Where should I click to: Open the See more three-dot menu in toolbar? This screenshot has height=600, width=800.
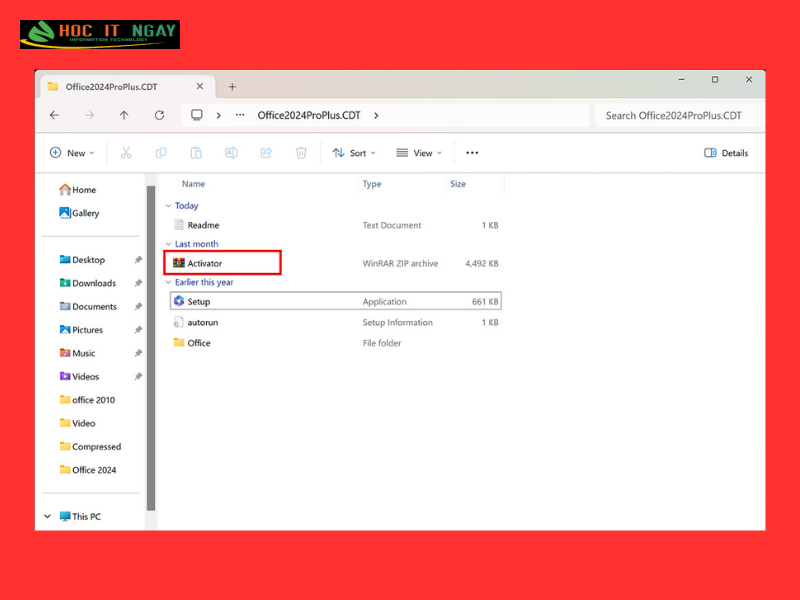tap(472, 153)
